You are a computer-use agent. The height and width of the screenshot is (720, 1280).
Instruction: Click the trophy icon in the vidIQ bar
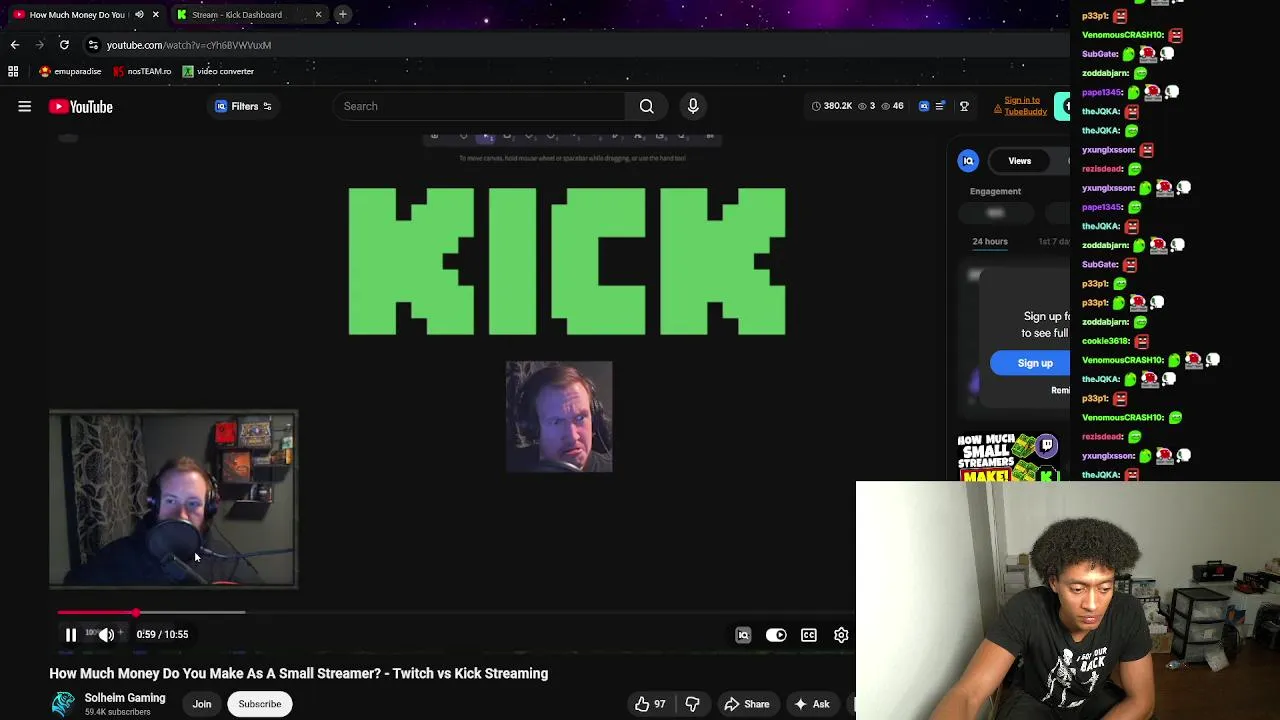click(x=964, y=106)
